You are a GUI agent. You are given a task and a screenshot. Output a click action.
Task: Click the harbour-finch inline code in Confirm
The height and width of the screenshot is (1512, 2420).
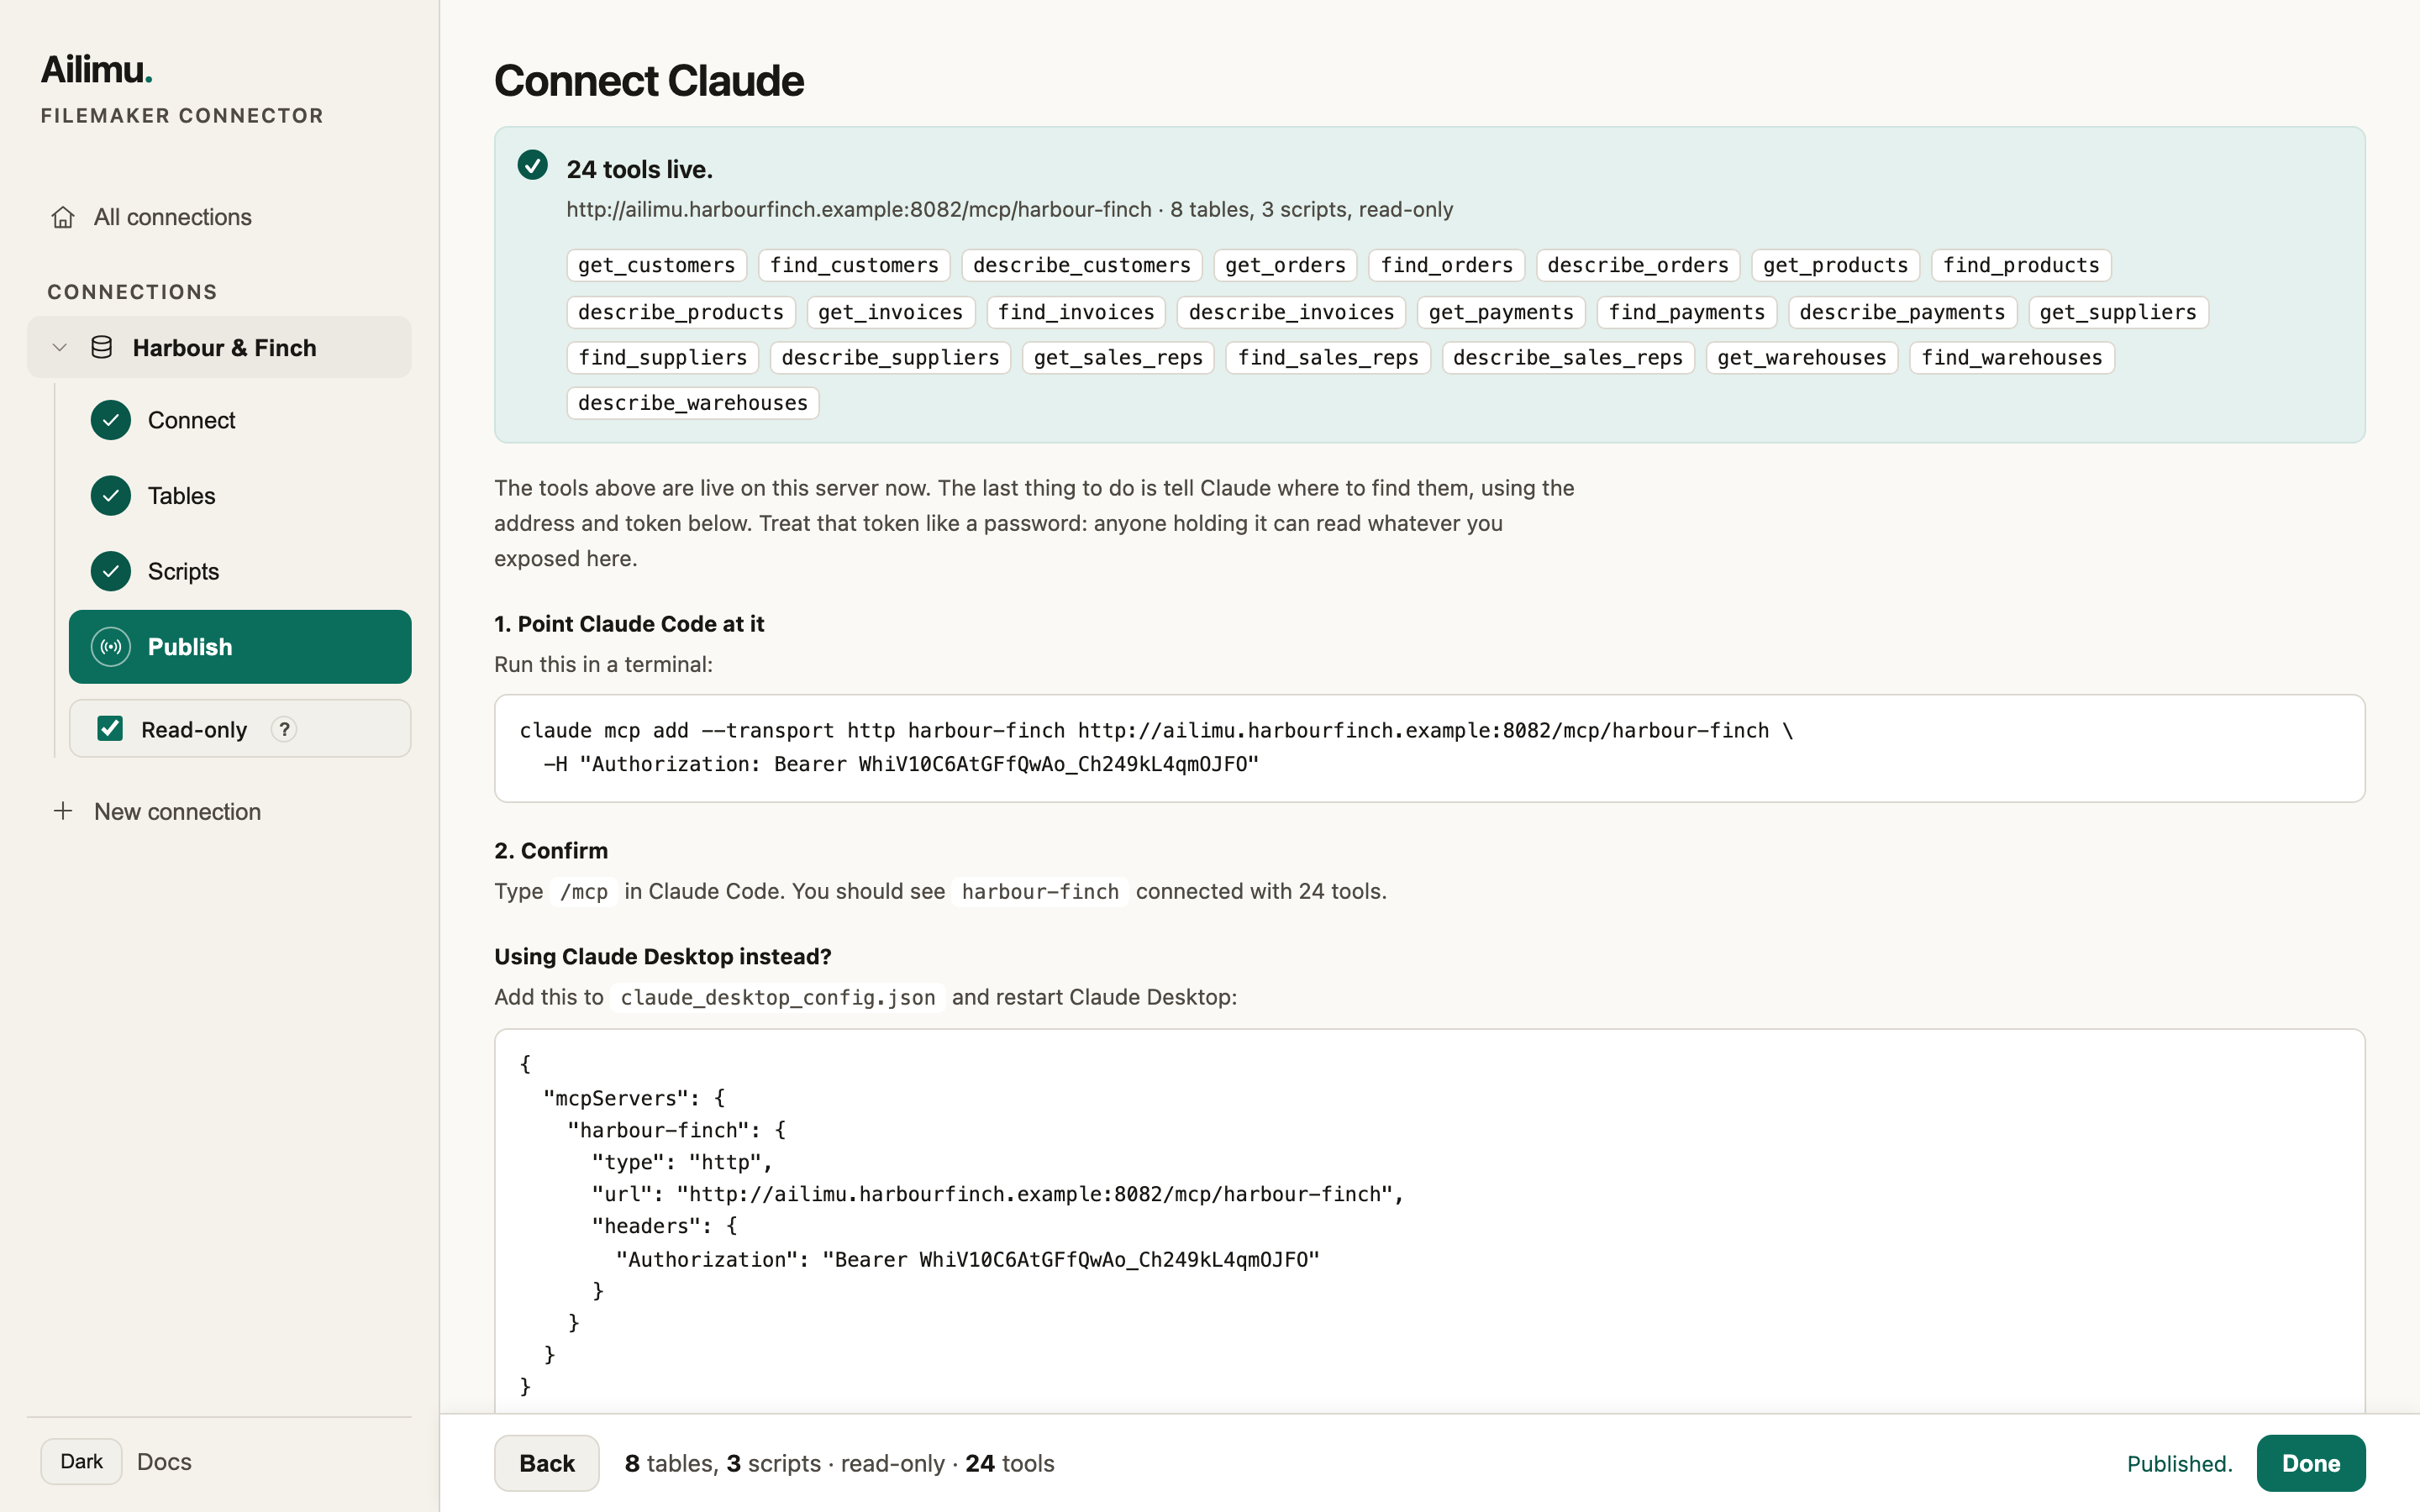point(1040,891)
